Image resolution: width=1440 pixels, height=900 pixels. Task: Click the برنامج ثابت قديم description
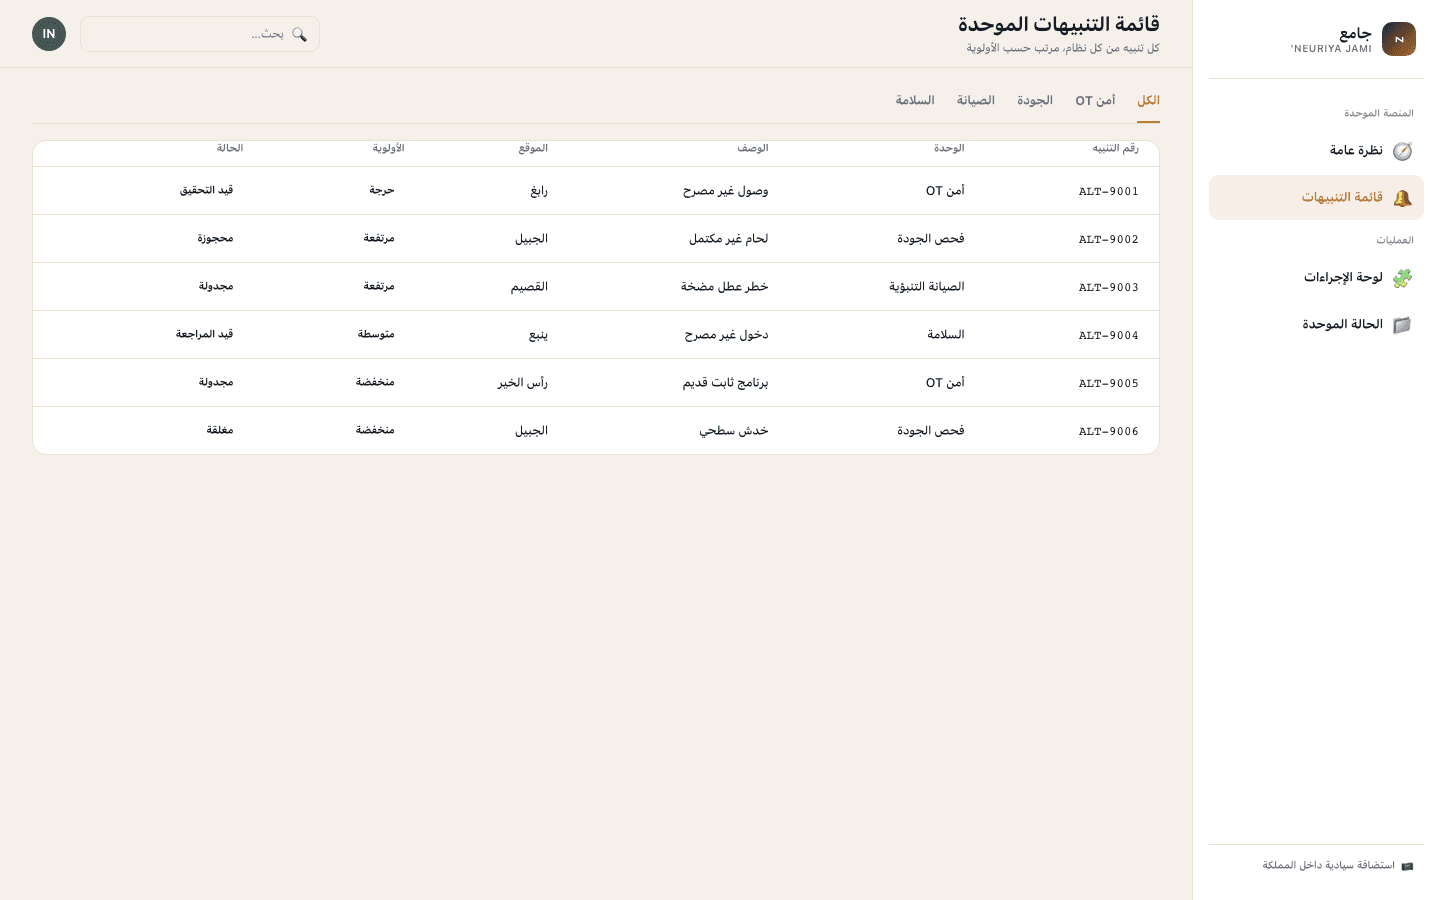[x=726, y=383]
